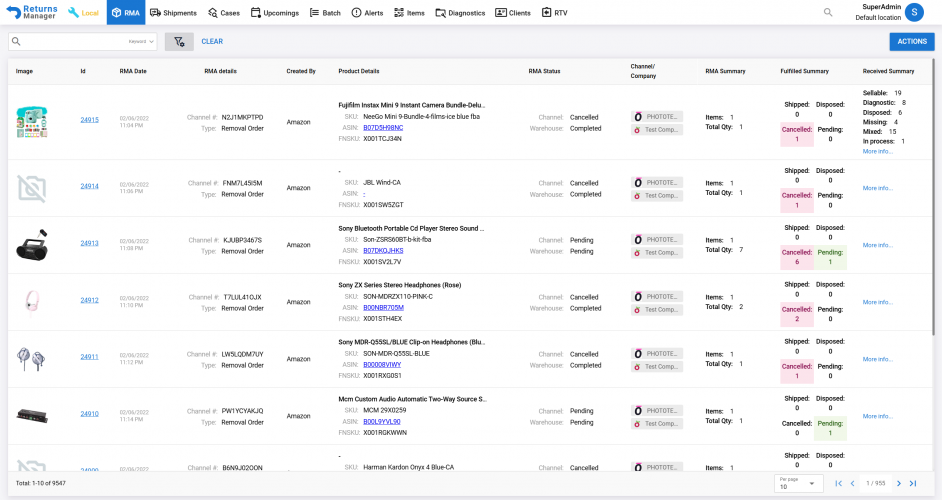Jump to the last page

coord(913,484)
